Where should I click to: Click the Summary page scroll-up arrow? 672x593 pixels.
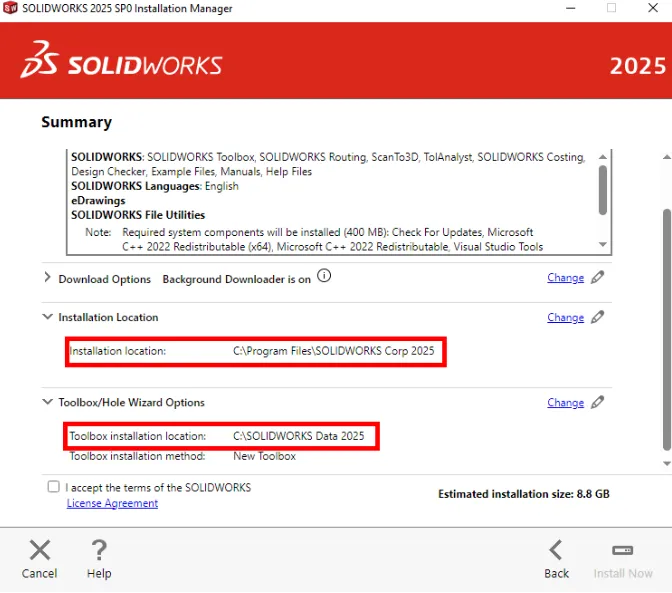(666, 157)
